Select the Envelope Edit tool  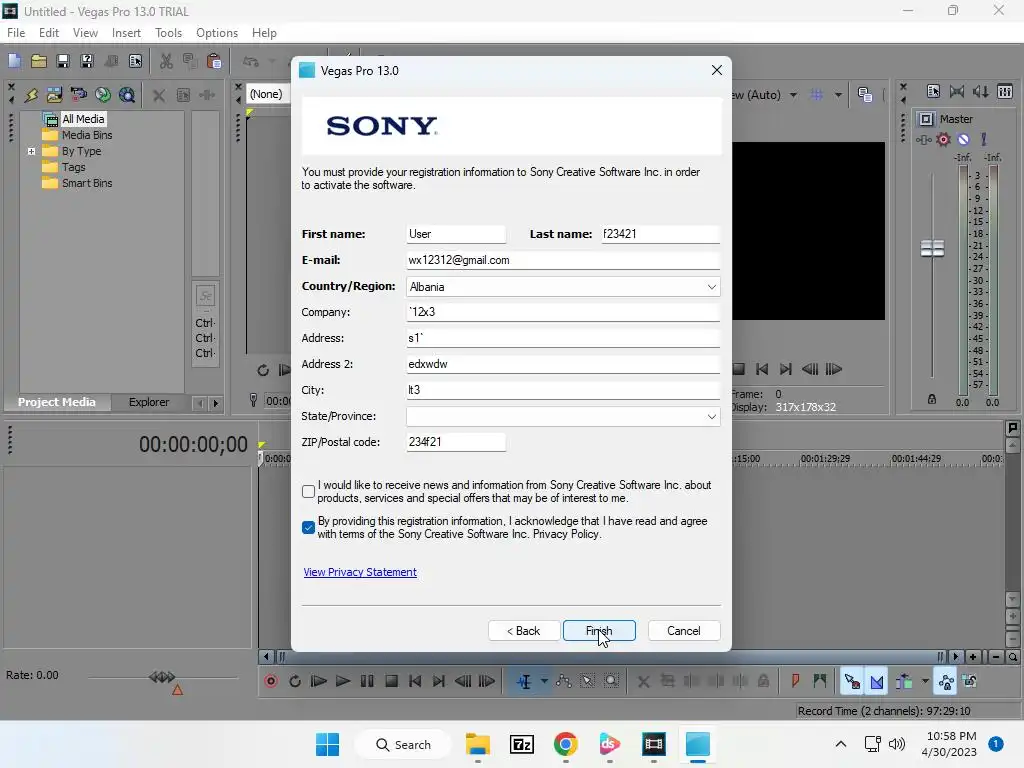click(x=564, y=681)
